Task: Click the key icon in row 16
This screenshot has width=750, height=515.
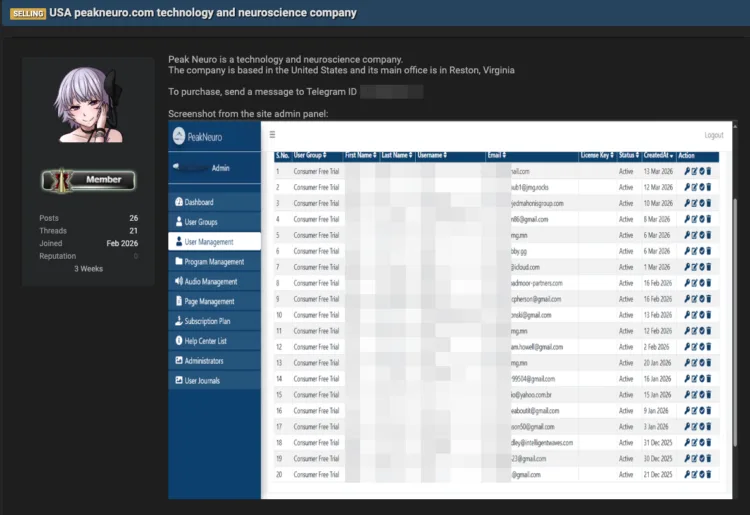Action: (687, 410)
